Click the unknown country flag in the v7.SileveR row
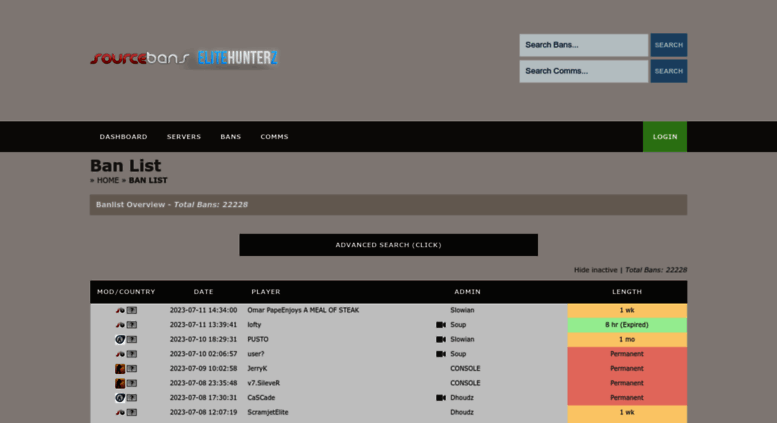This screenshot has width=777, height=423. (x=132, y=383)
